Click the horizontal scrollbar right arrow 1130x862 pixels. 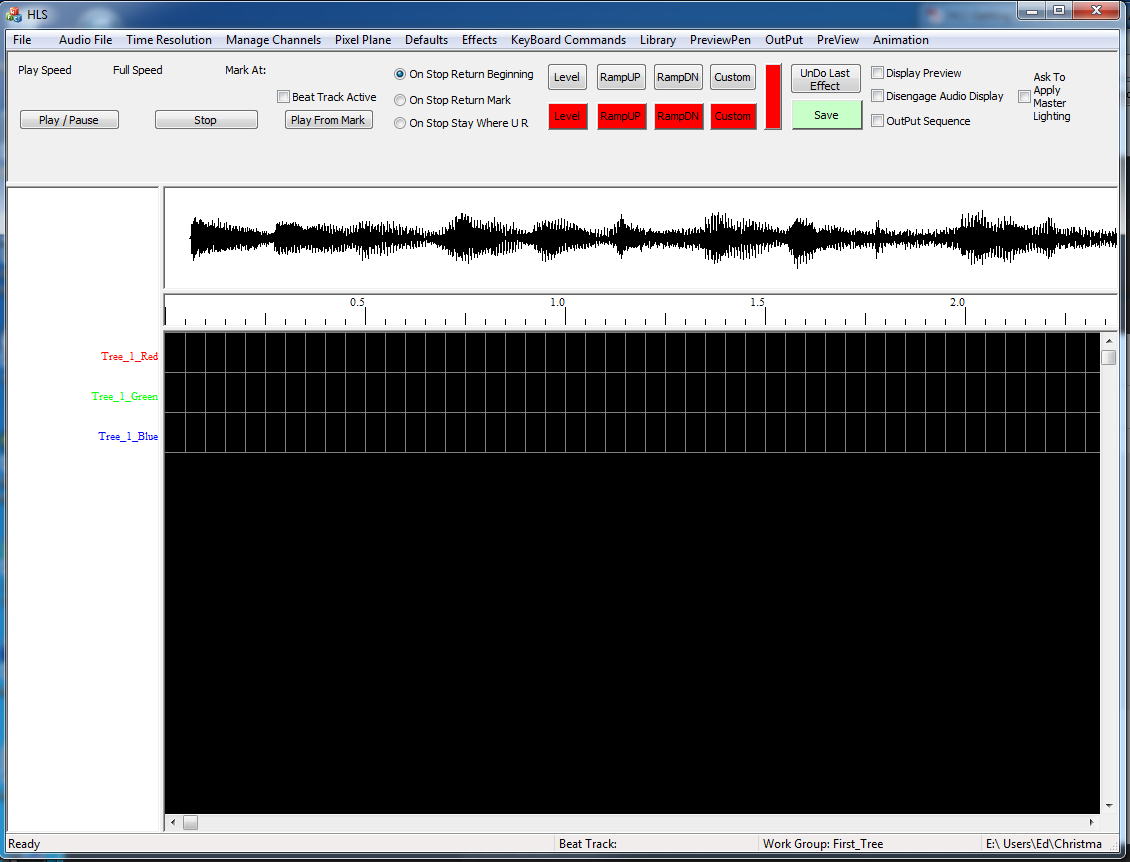coord(1091,823)
